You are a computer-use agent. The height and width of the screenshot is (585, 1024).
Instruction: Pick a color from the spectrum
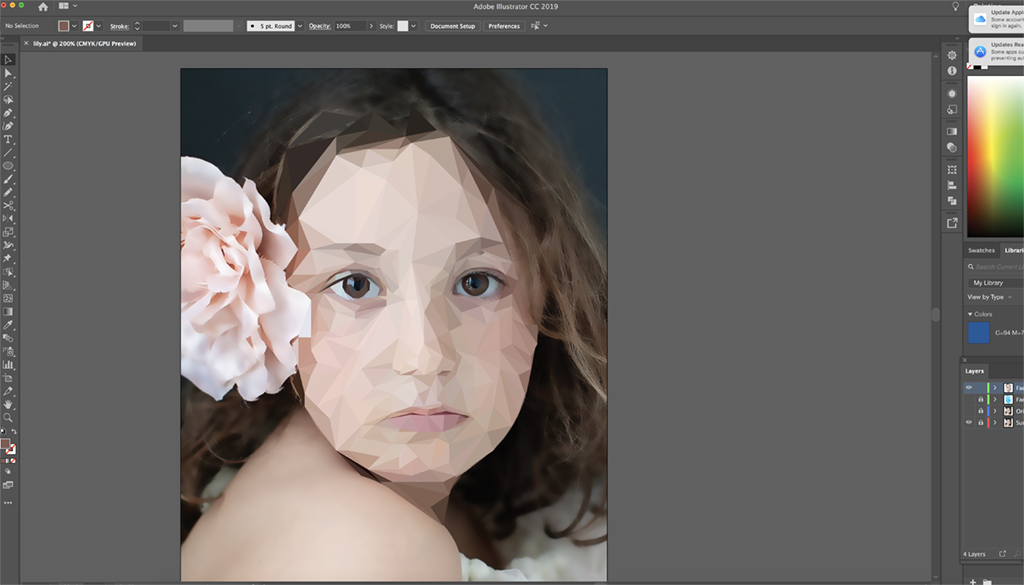click(x=995, y=156)
